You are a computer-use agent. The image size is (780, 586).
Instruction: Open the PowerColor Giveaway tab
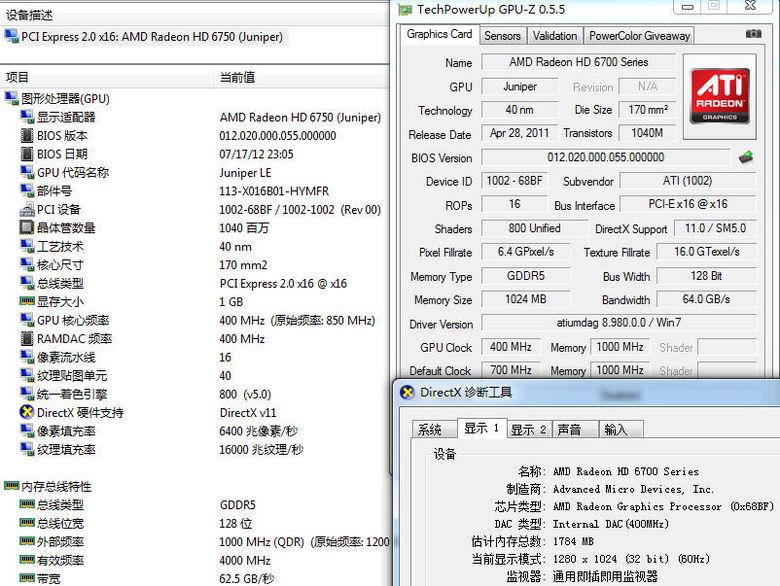639,36
